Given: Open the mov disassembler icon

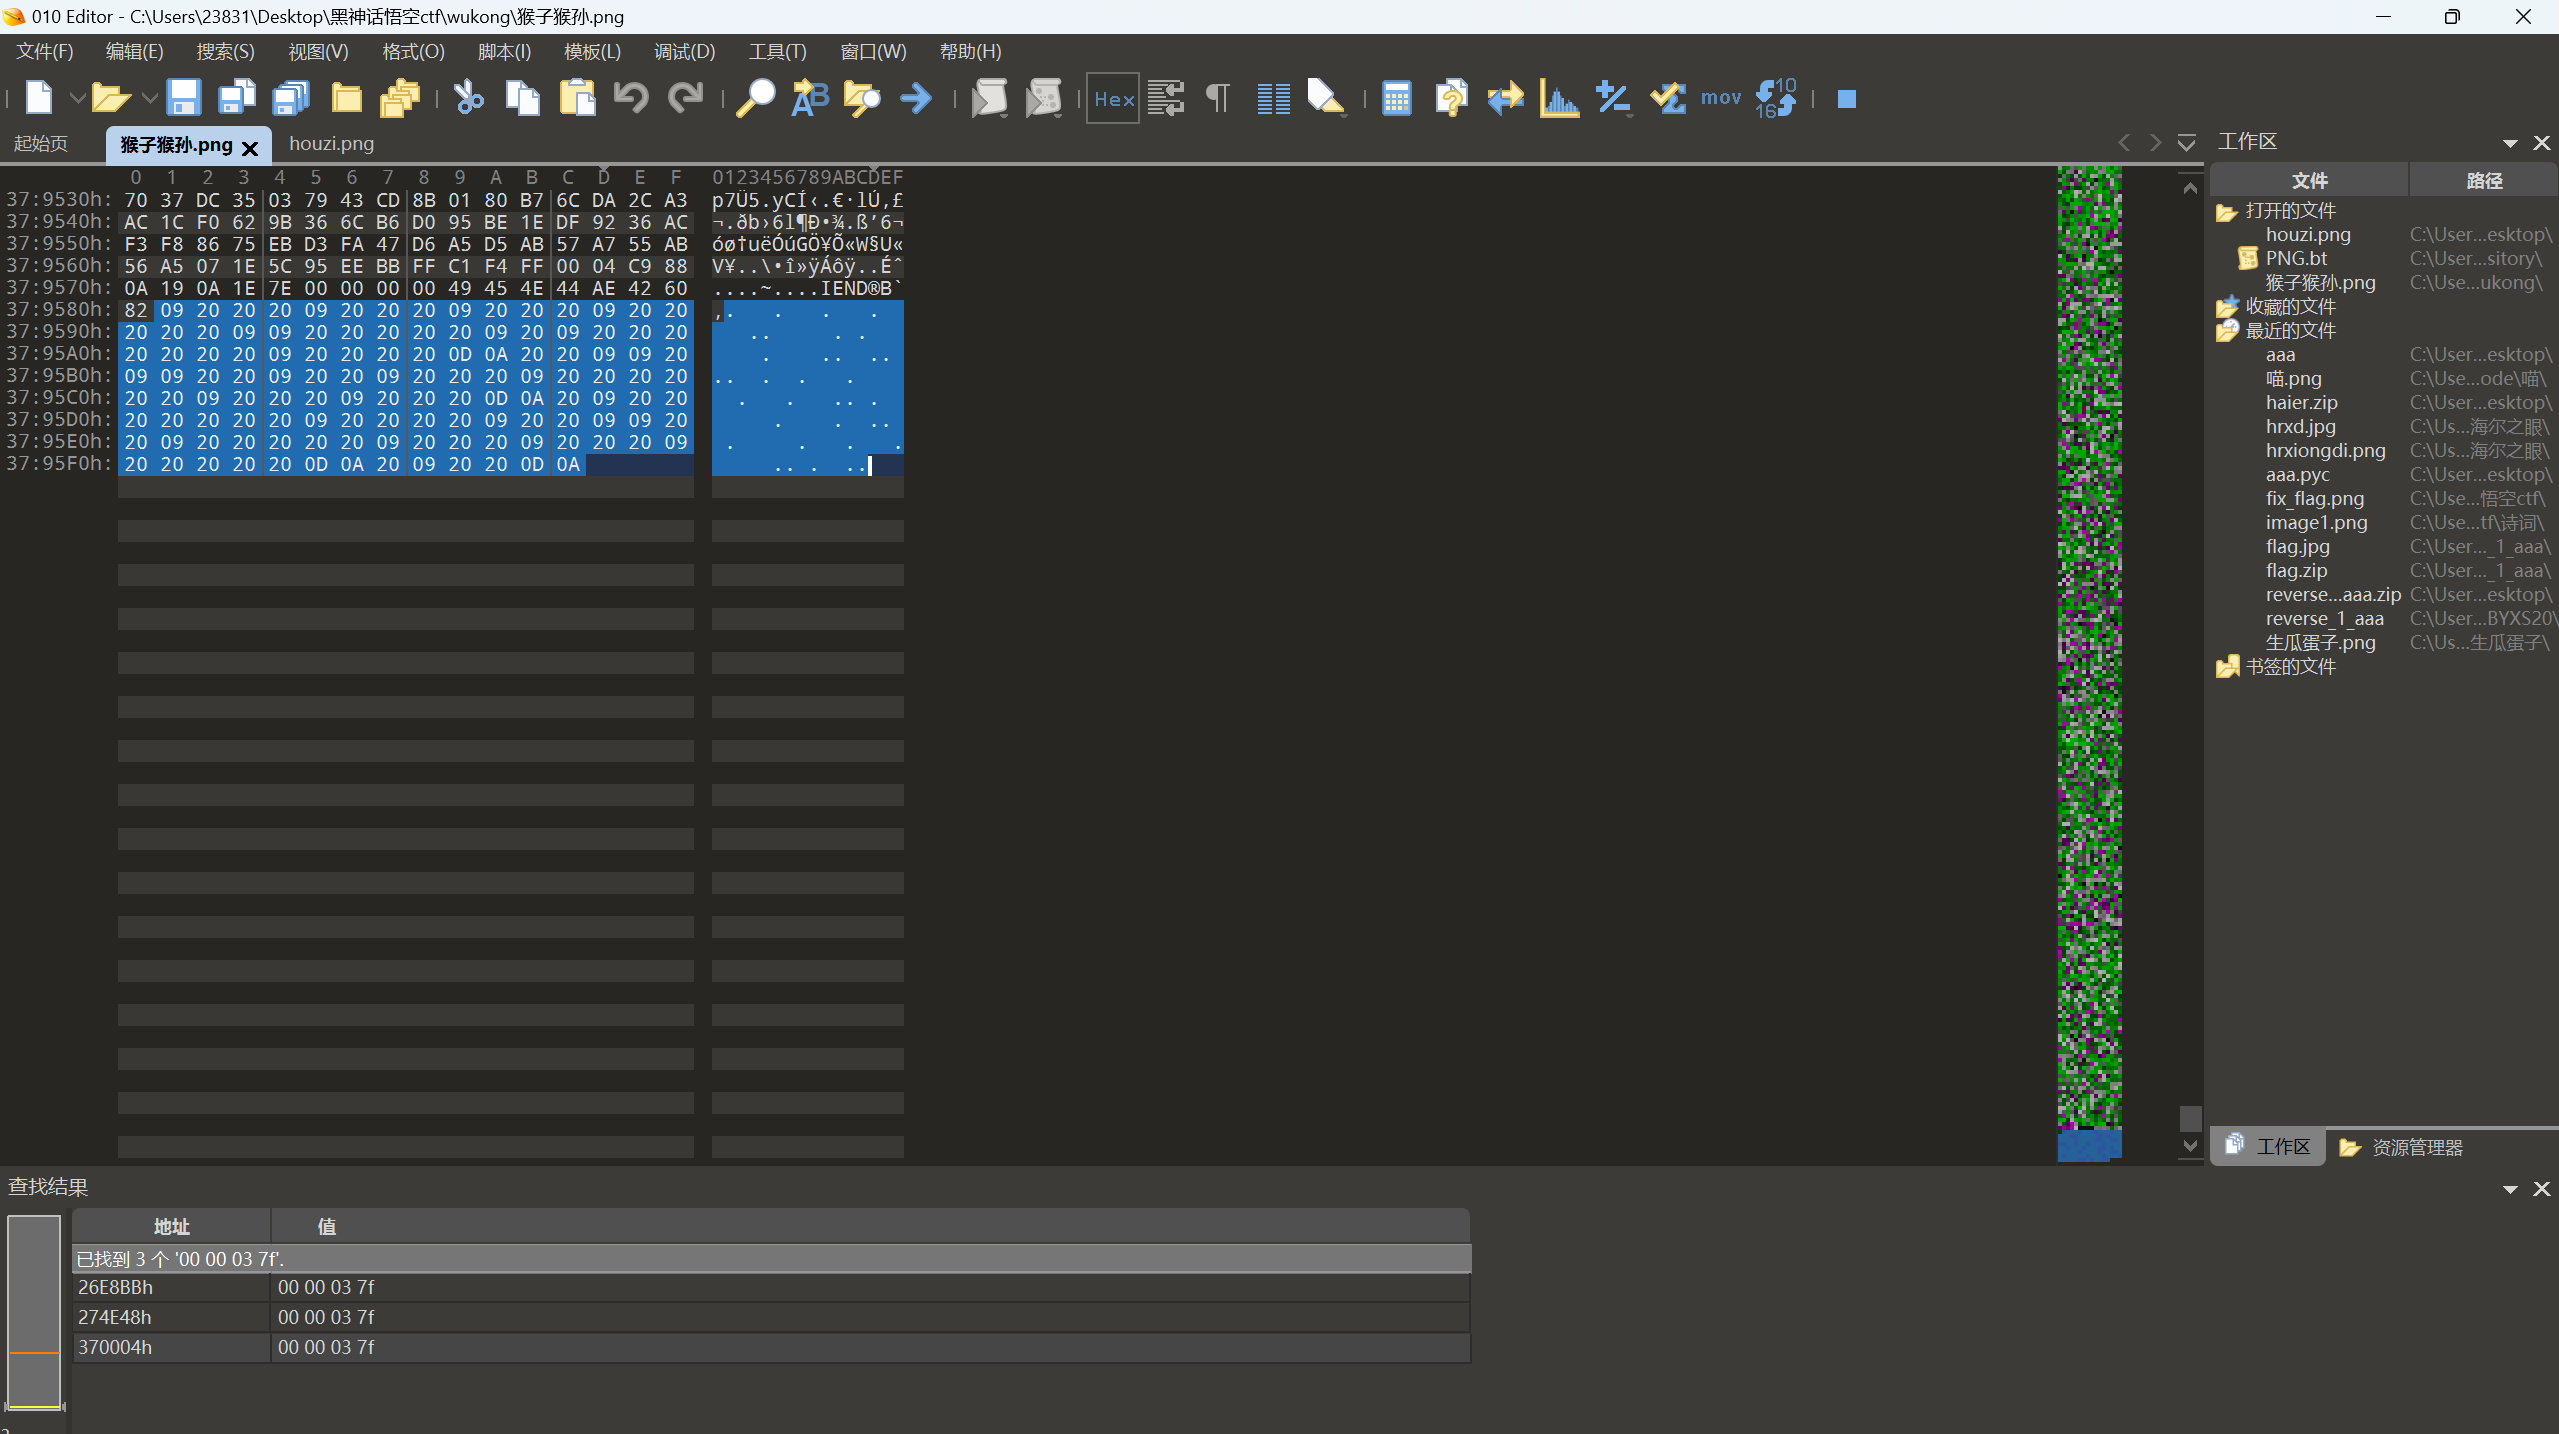Looking at the screenshot, I should point(1721,98).
